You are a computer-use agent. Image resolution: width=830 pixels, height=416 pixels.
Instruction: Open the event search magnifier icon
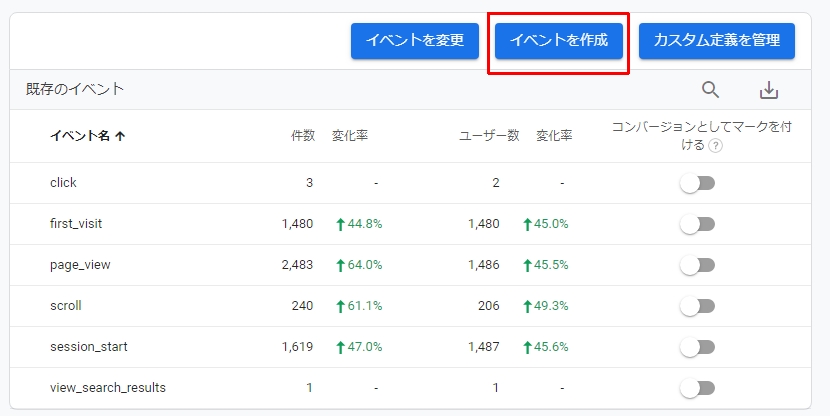click(x=710, y=90)
